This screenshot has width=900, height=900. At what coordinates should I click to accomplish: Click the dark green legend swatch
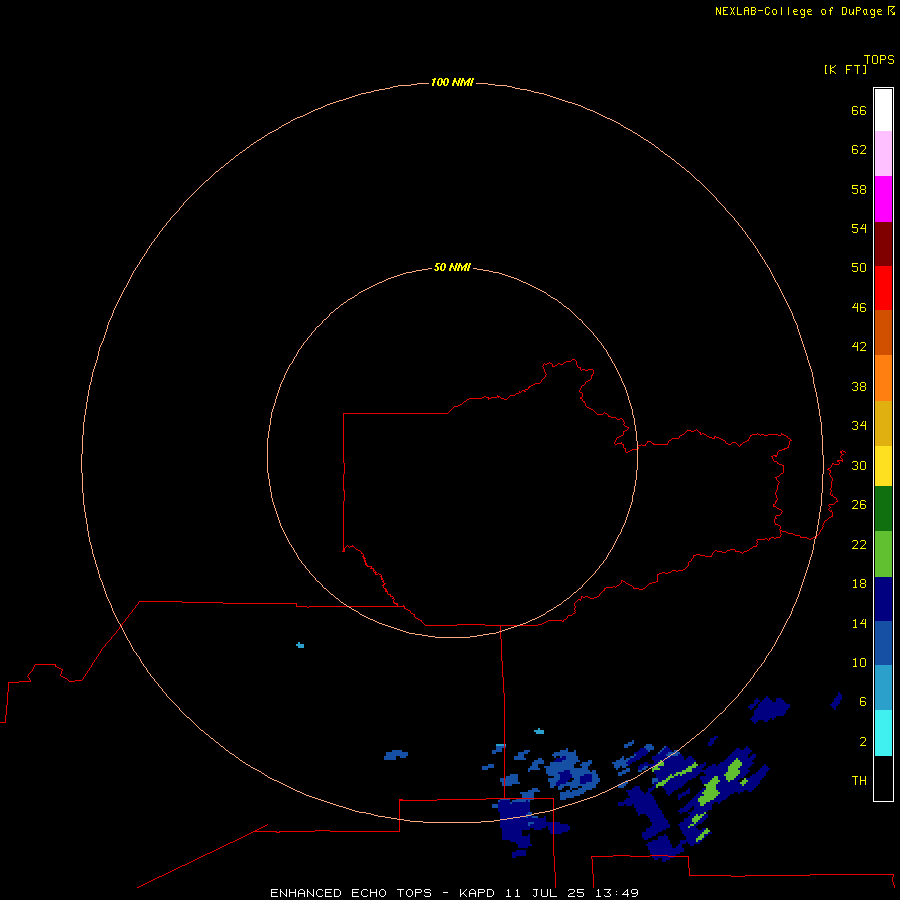click(883, 509)
